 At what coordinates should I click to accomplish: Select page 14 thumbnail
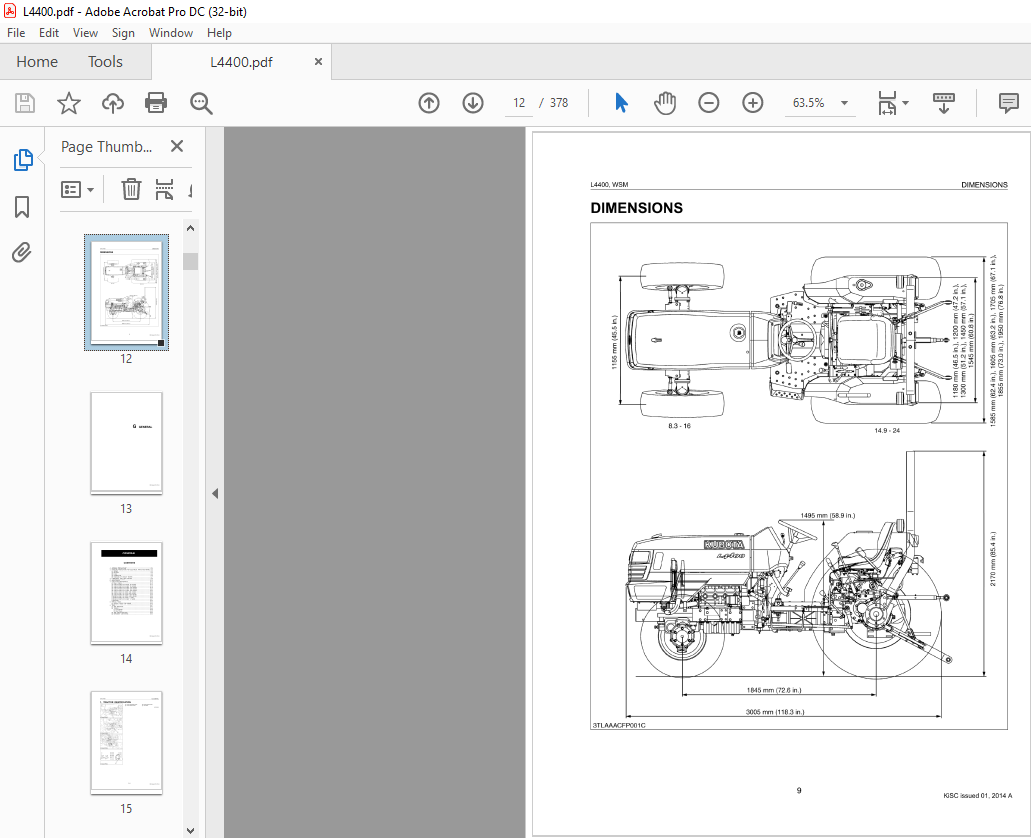(x=126, y=593)
